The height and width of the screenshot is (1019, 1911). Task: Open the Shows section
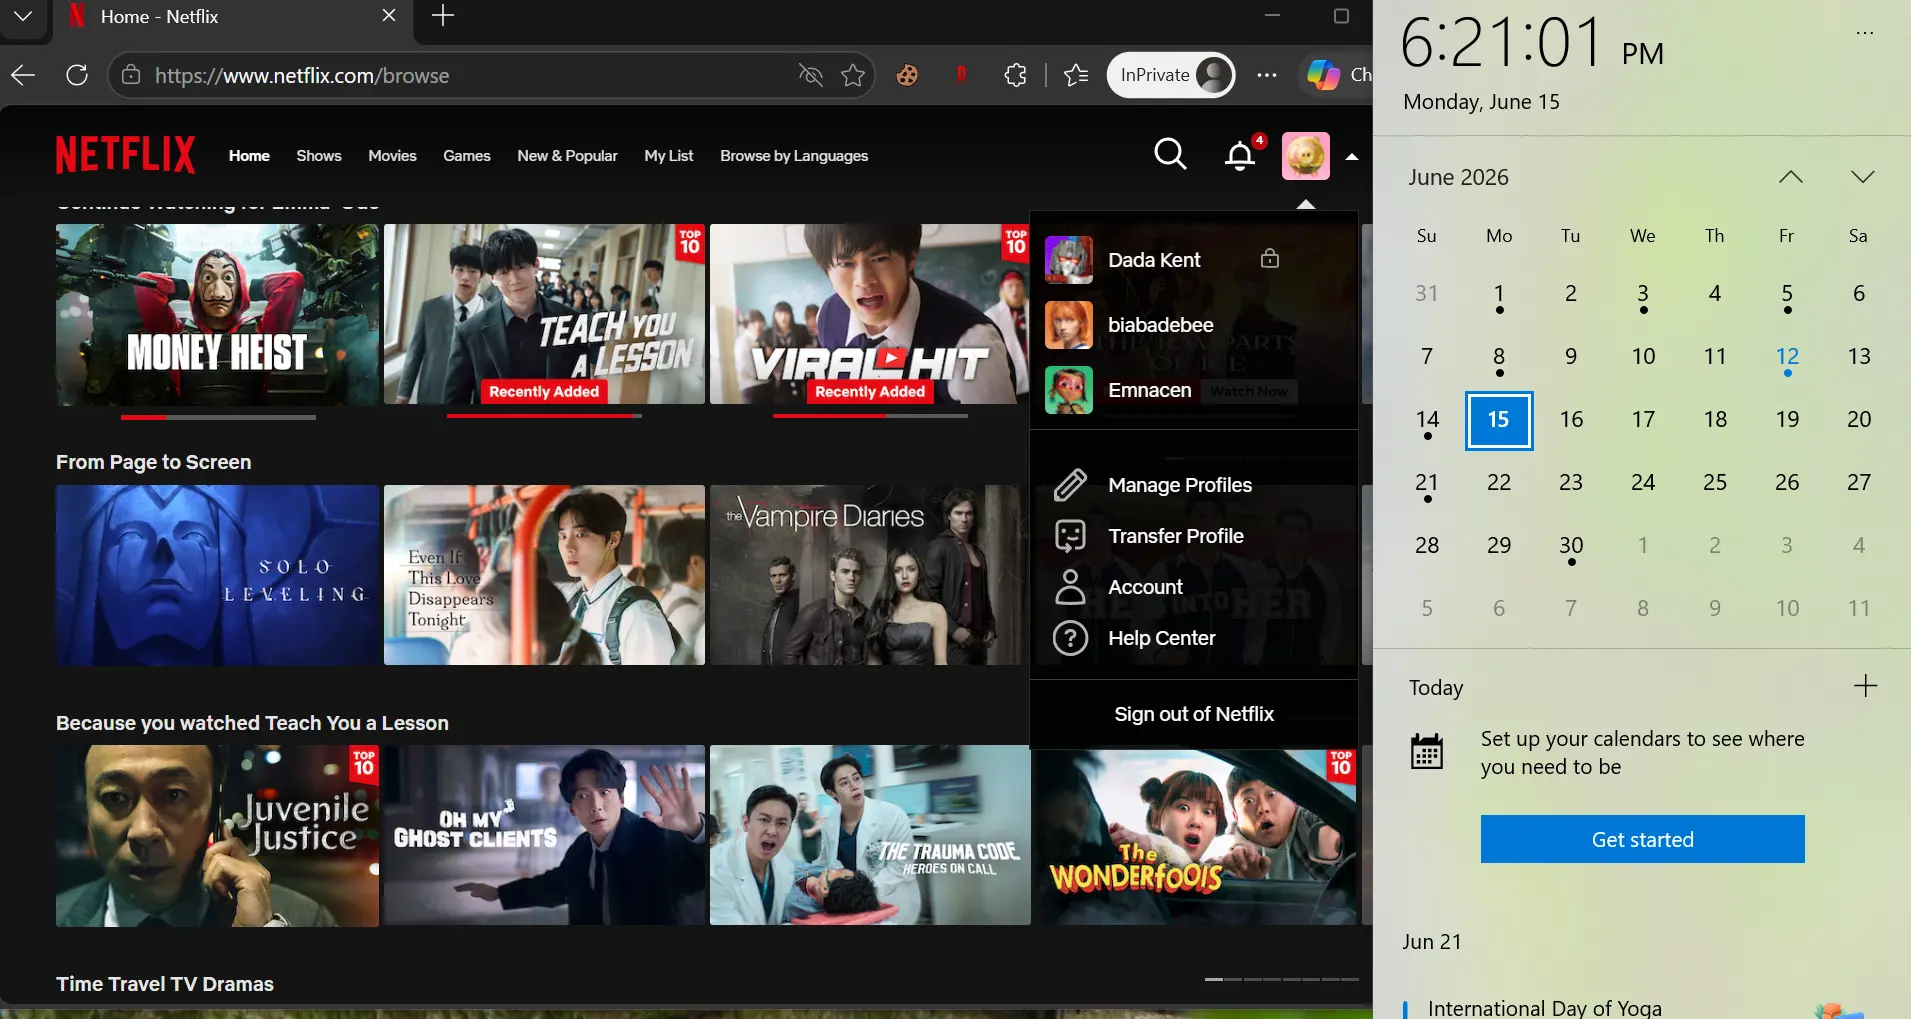point(319,156)
